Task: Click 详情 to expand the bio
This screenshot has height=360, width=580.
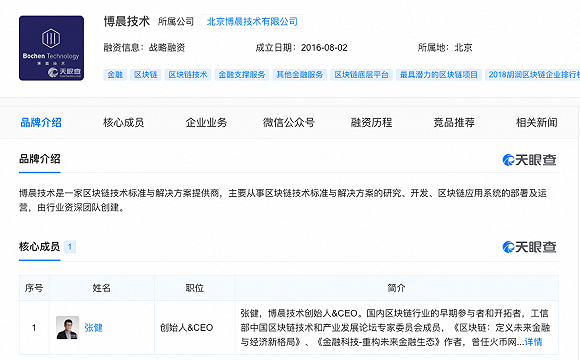Action: pos(533,342)
